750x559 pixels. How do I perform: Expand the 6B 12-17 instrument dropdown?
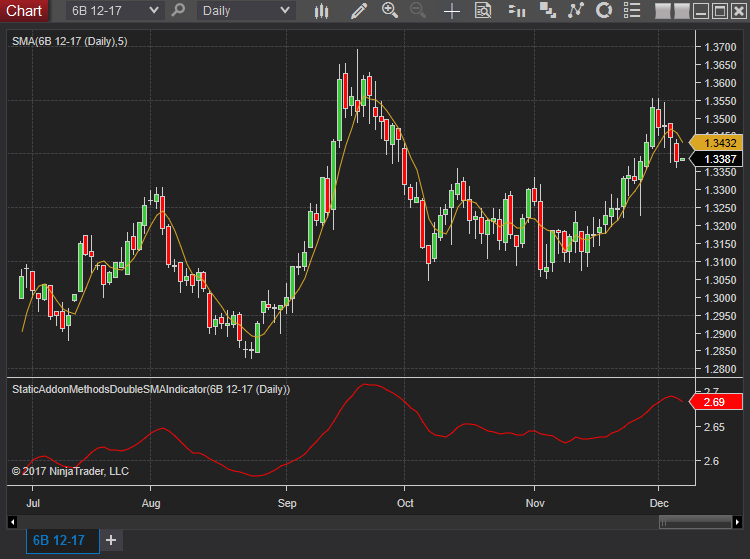(x=153, y=11)
